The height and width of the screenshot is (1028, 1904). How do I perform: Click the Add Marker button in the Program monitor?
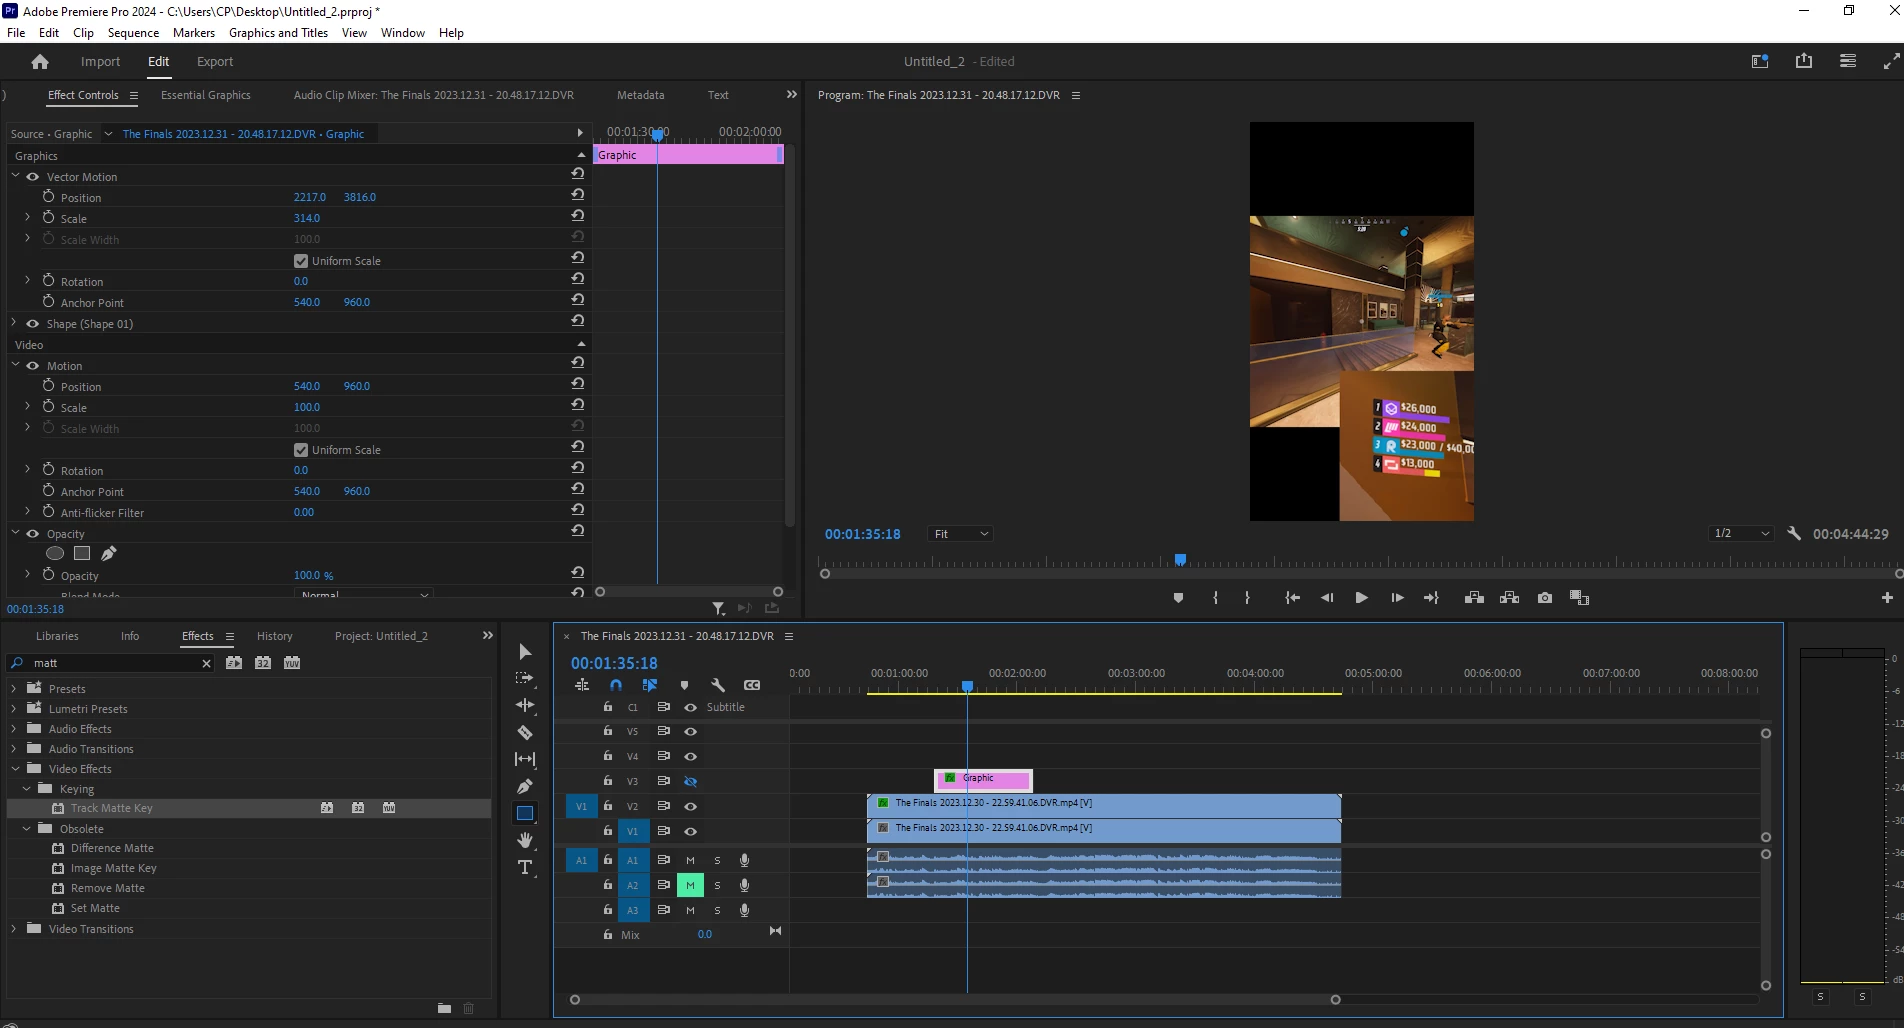click(x=1178, y=598)
